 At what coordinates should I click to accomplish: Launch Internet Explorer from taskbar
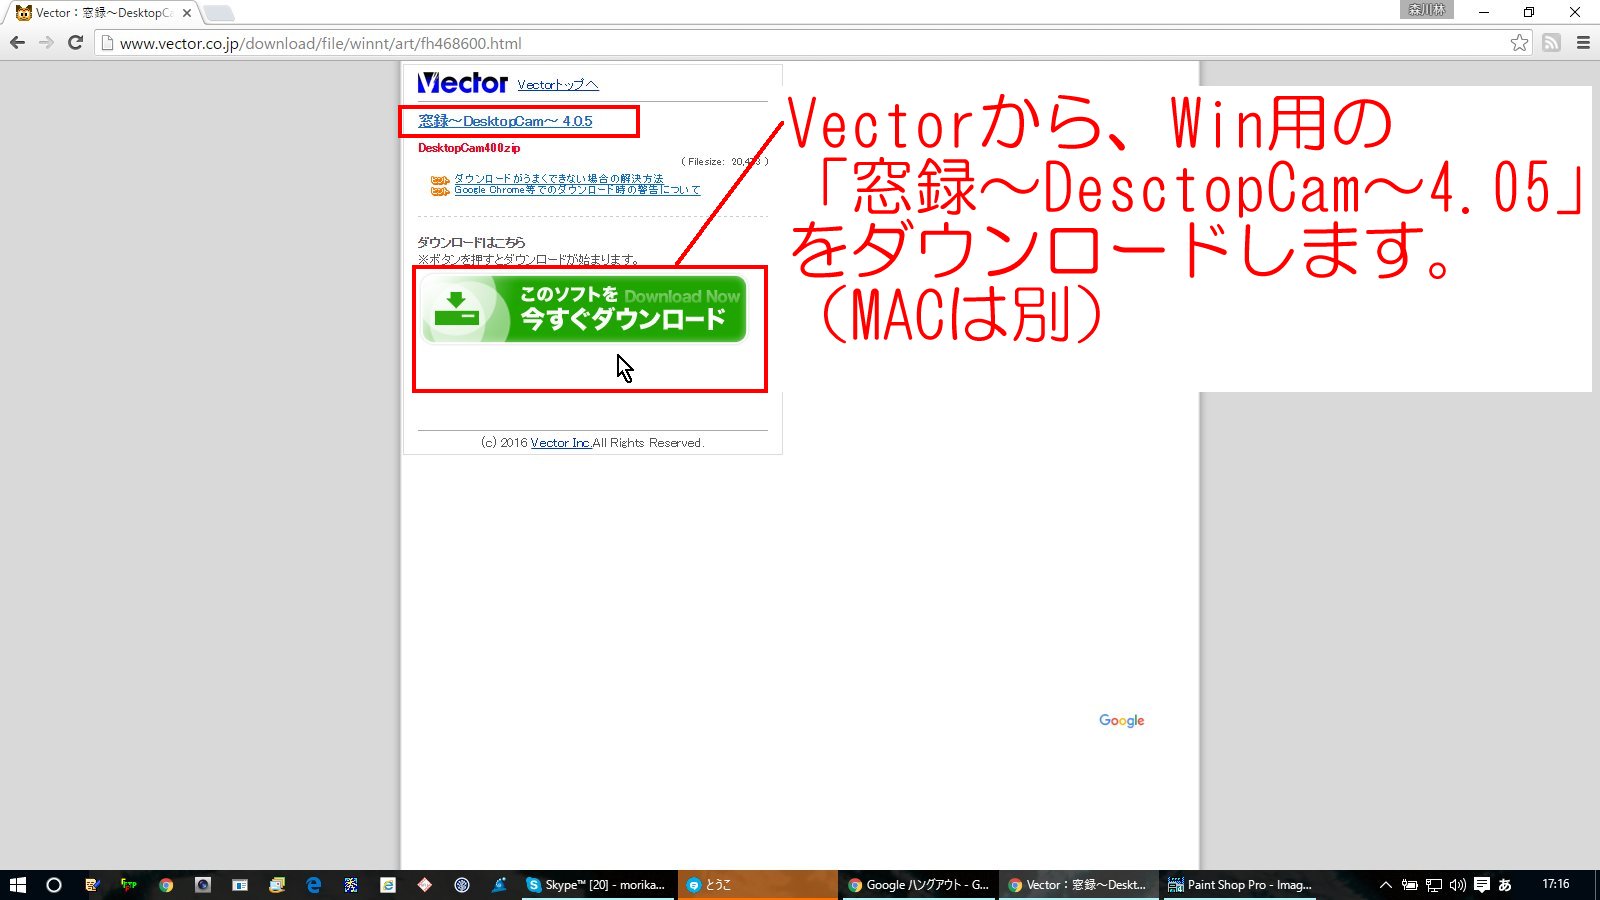(x=388, y=885)
